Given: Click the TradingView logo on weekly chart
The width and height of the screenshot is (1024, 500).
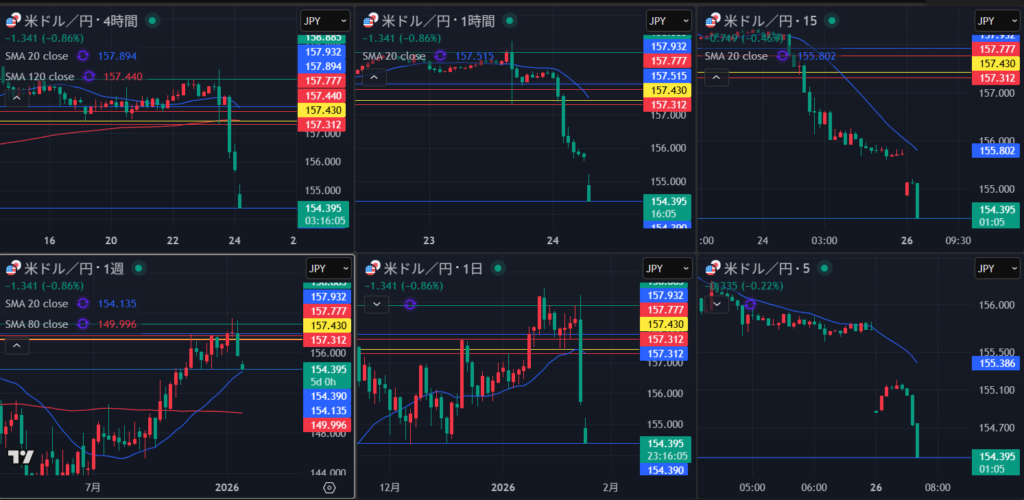Looking at the screenshot, I should 19,457.
